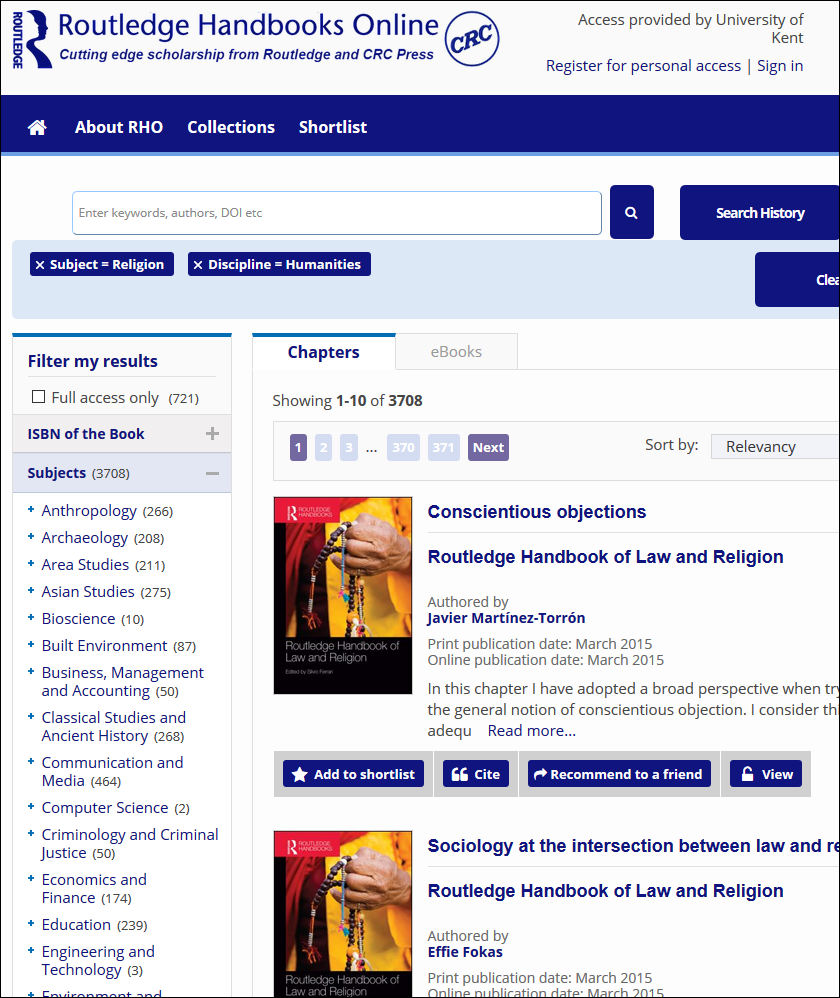Remove the Subject = Religion filter
The width and height of the screenshot is (840, 998).
click(40, 265)
